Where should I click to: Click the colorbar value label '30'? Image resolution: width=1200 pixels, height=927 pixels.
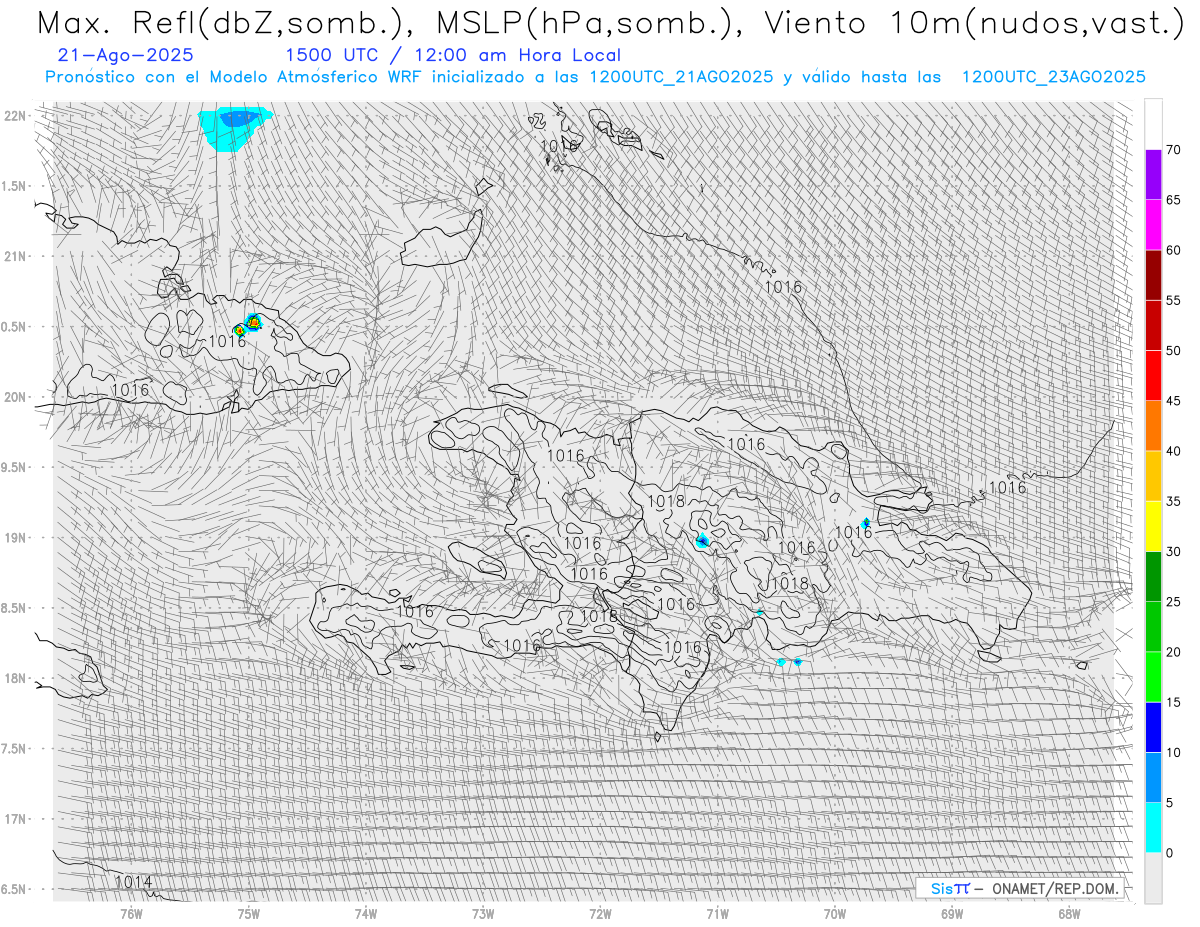[1173, 552]
